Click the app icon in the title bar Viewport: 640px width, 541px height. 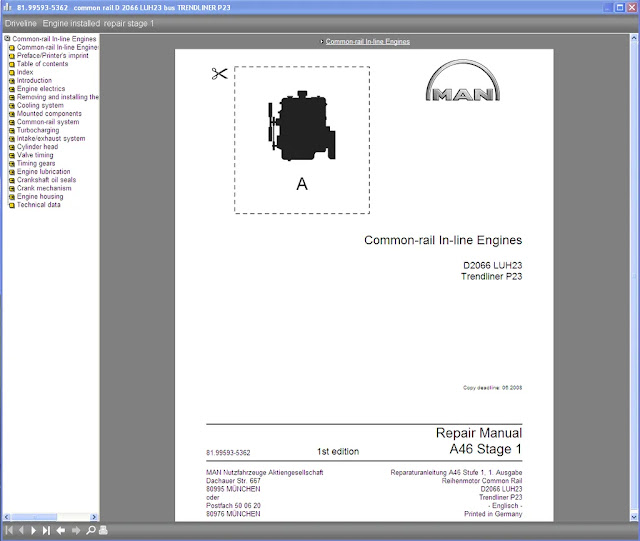coord(7,7)
